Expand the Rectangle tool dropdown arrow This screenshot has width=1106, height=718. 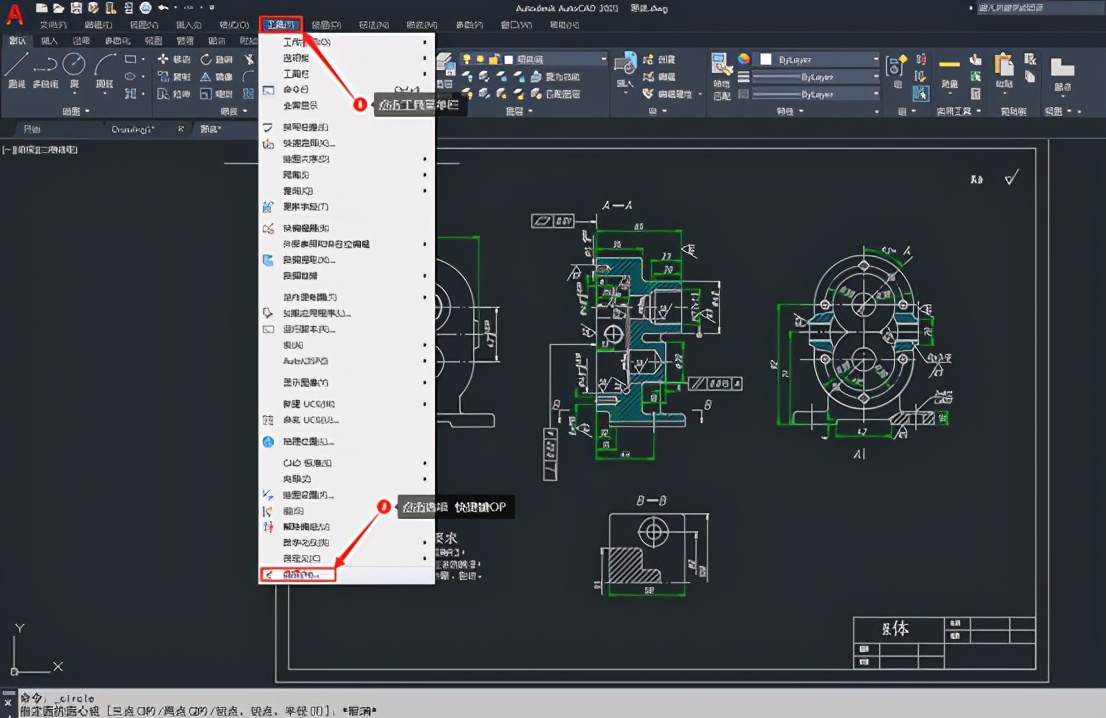(x=144, y=59)
